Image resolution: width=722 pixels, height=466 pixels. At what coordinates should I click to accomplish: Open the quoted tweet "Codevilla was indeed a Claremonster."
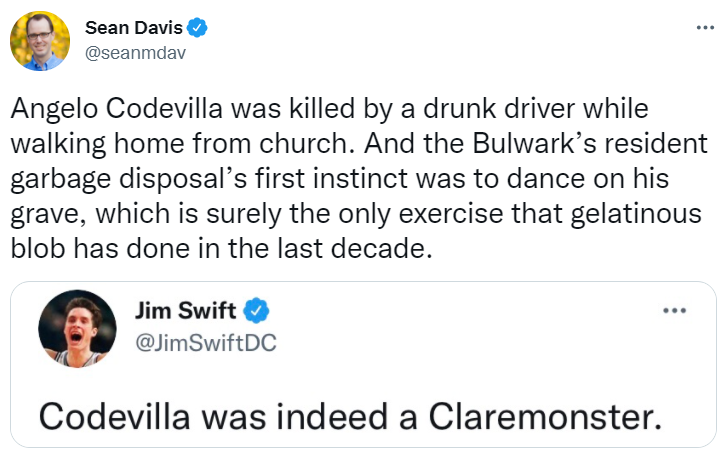pos(363,364)
